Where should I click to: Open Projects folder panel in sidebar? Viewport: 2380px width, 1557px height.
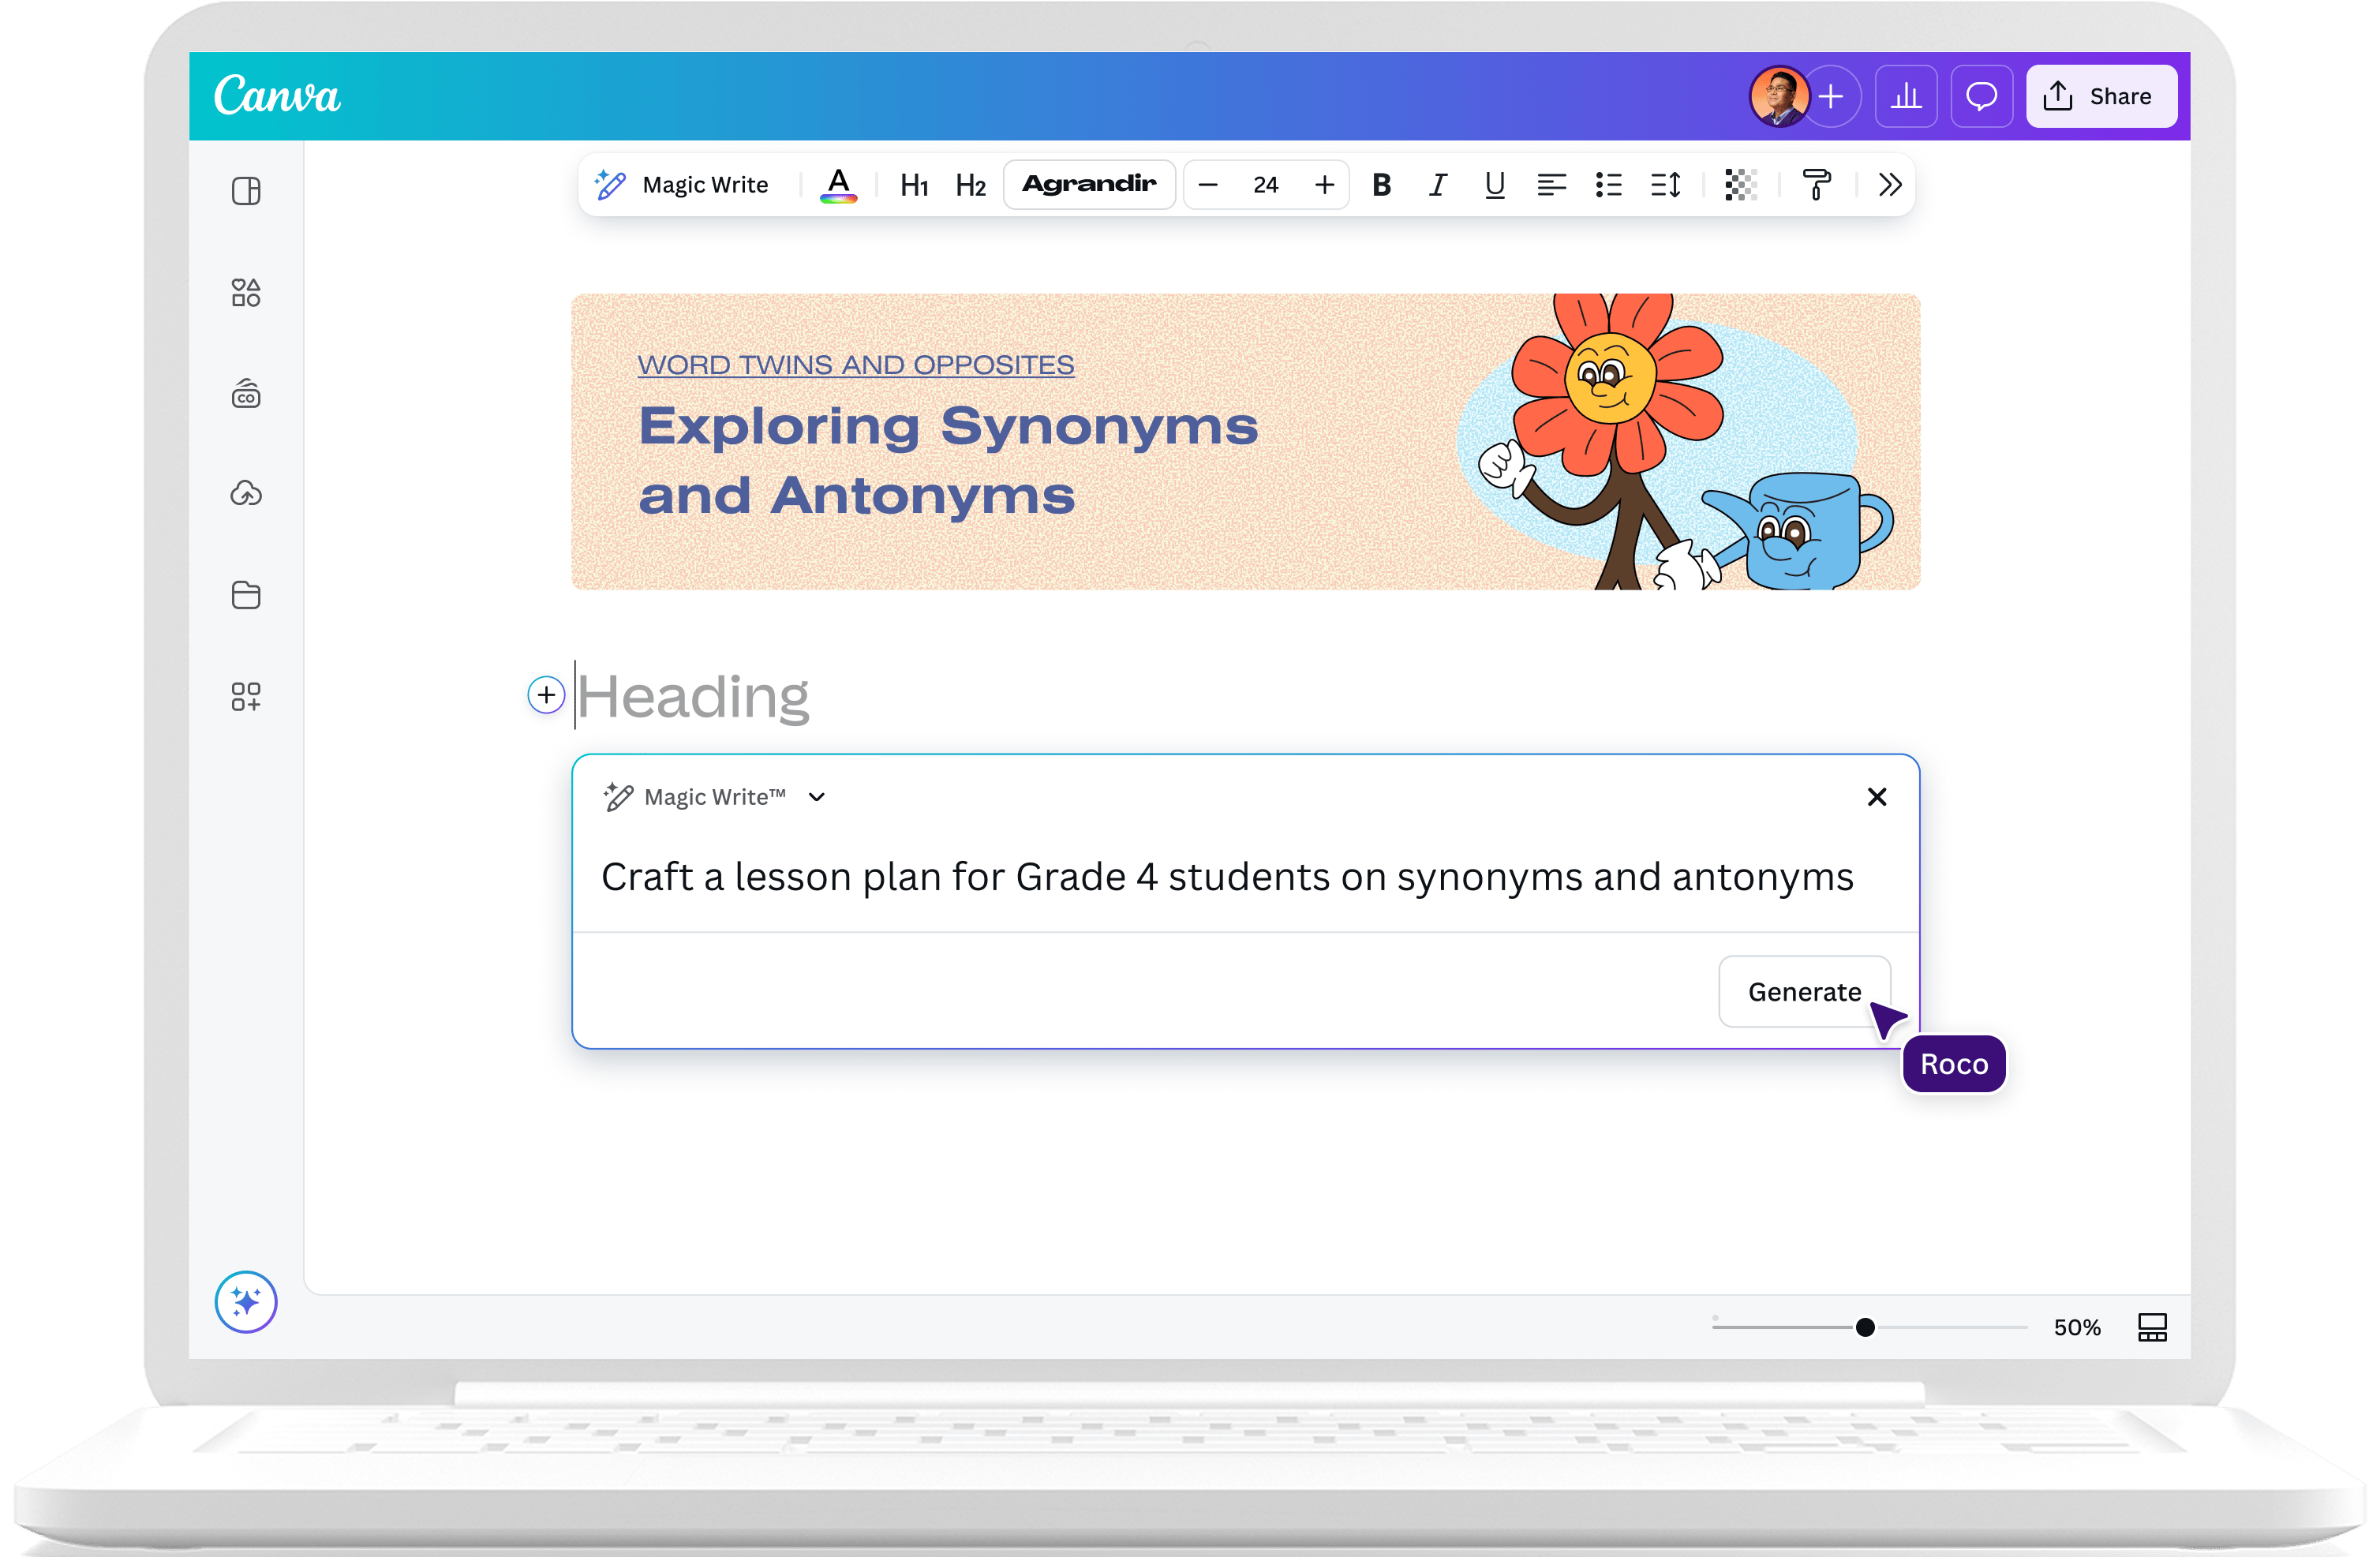pyautogui.click(x=245, y=595)
